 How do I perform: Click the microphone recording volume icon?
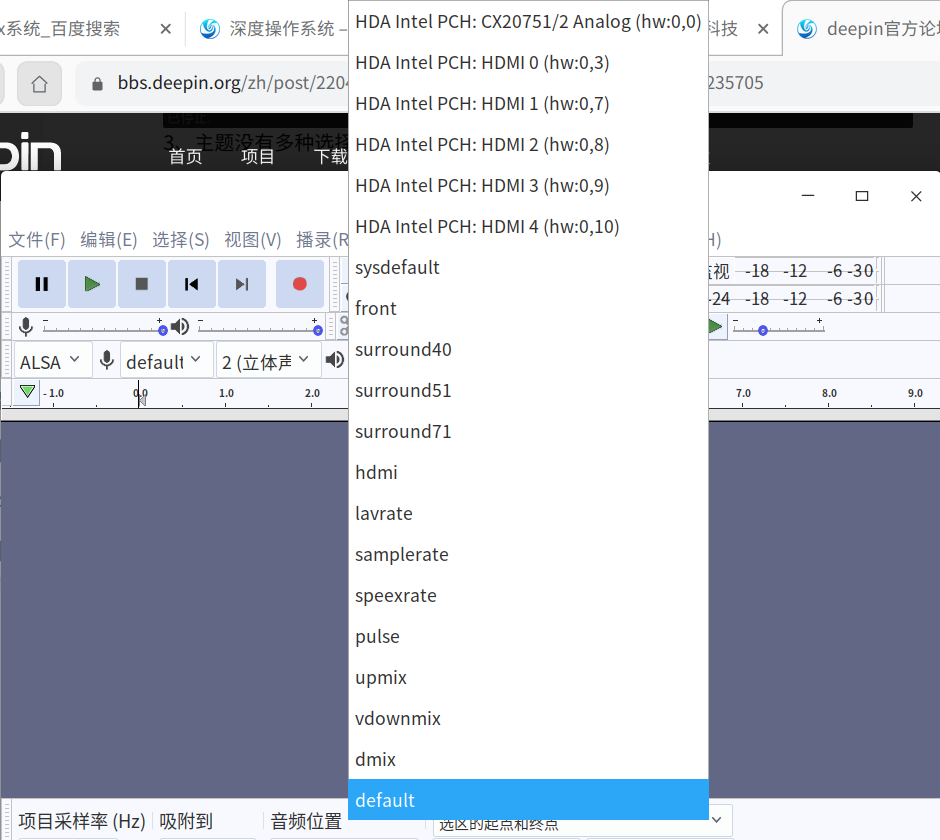pos(26,327)
